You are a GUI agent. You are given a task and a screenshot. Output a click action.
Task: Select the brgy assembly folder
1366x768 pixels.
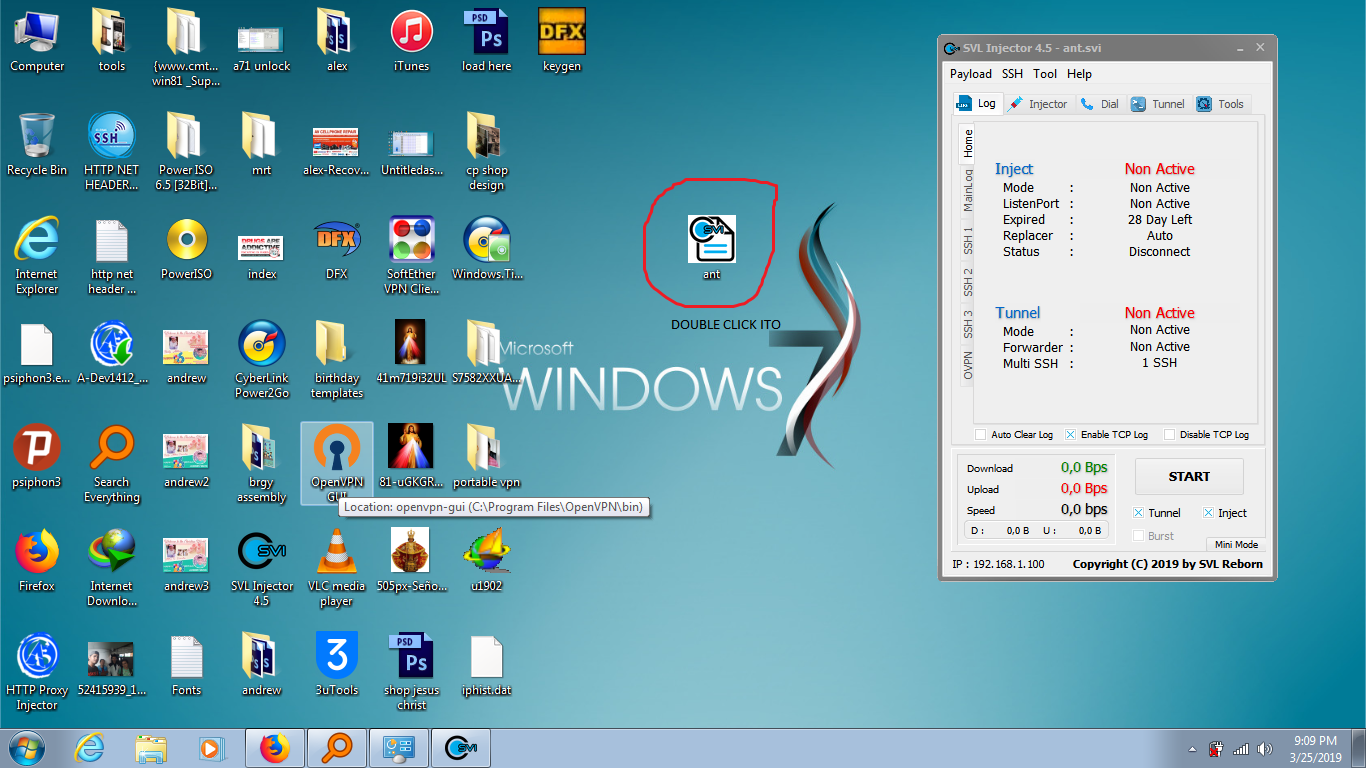coord(262,447)
